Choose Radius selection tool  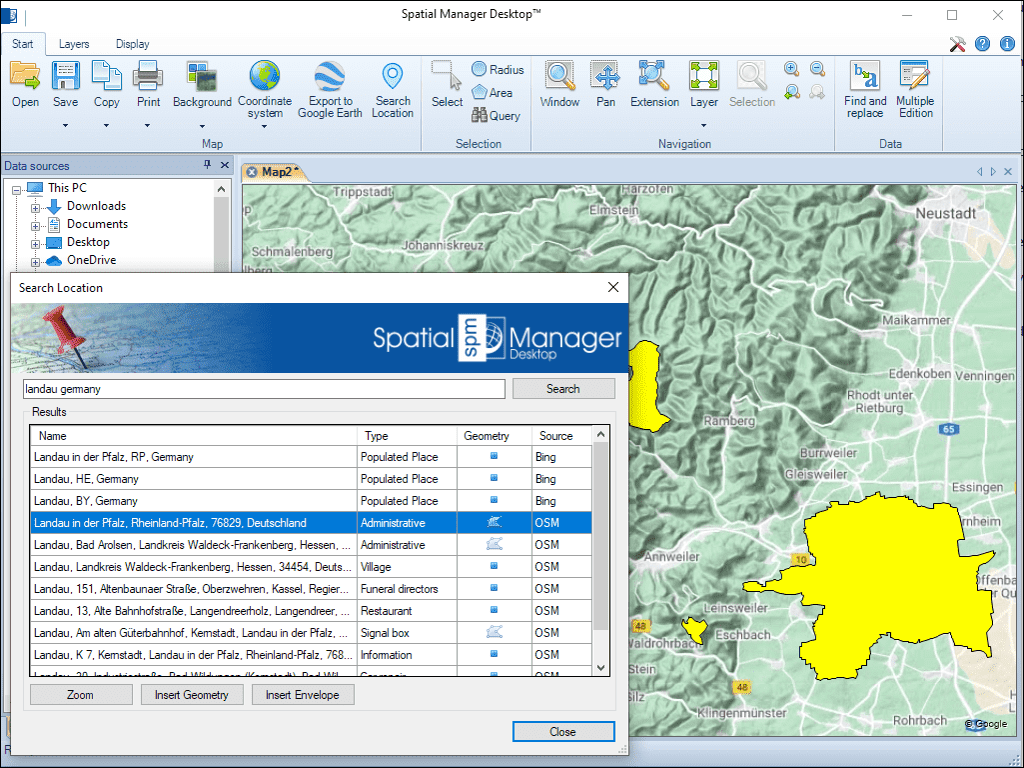click(x=498, y=69)
